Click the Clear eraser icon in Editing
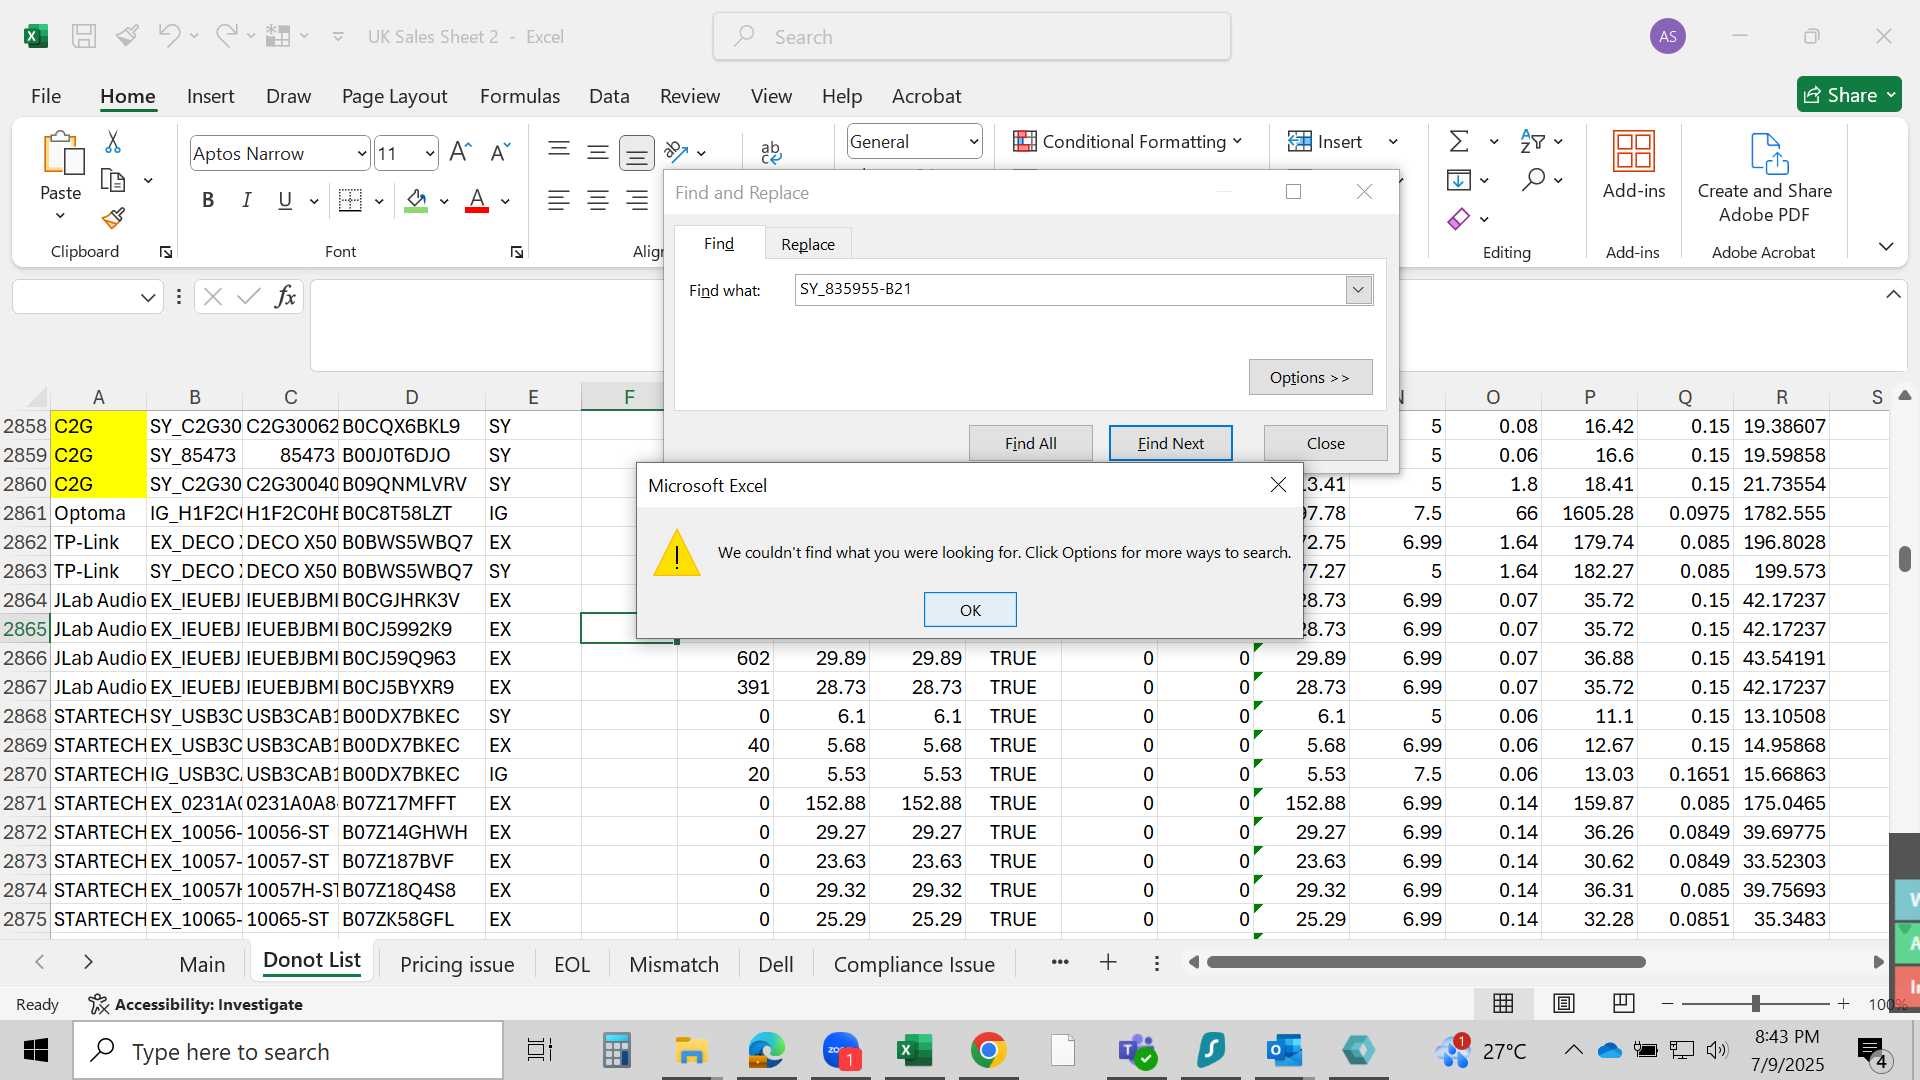The image size is (1920, 1080). coord(1459,219)
